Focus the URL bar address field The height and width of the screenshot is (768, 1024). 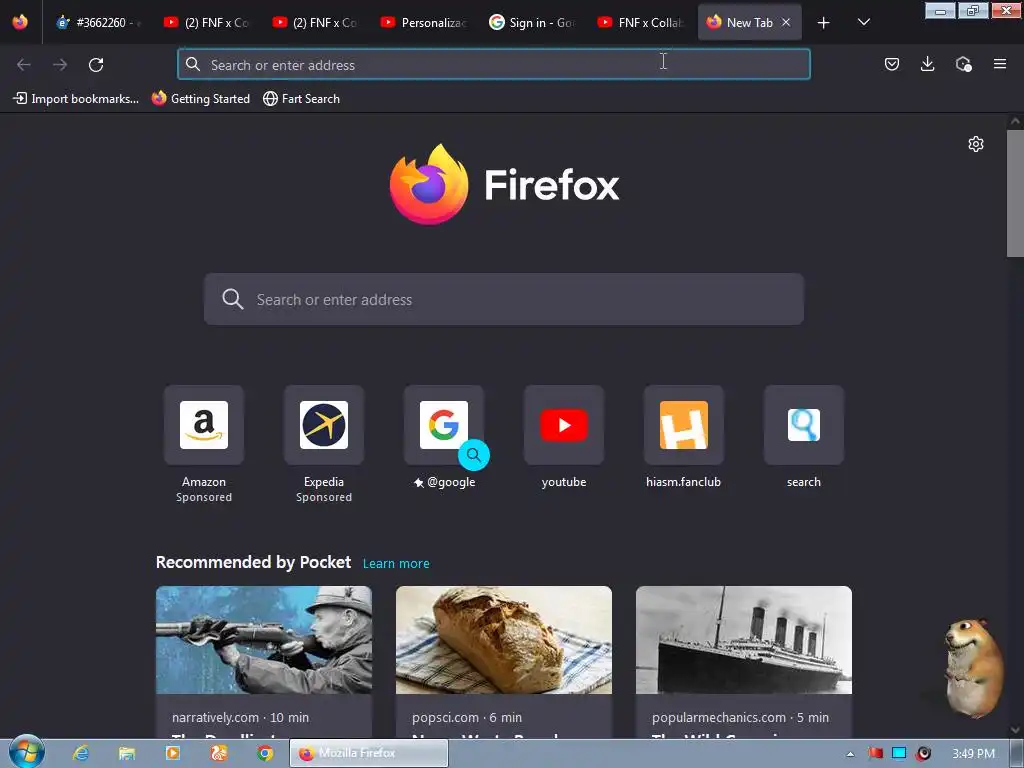click(x=494, y=65)
